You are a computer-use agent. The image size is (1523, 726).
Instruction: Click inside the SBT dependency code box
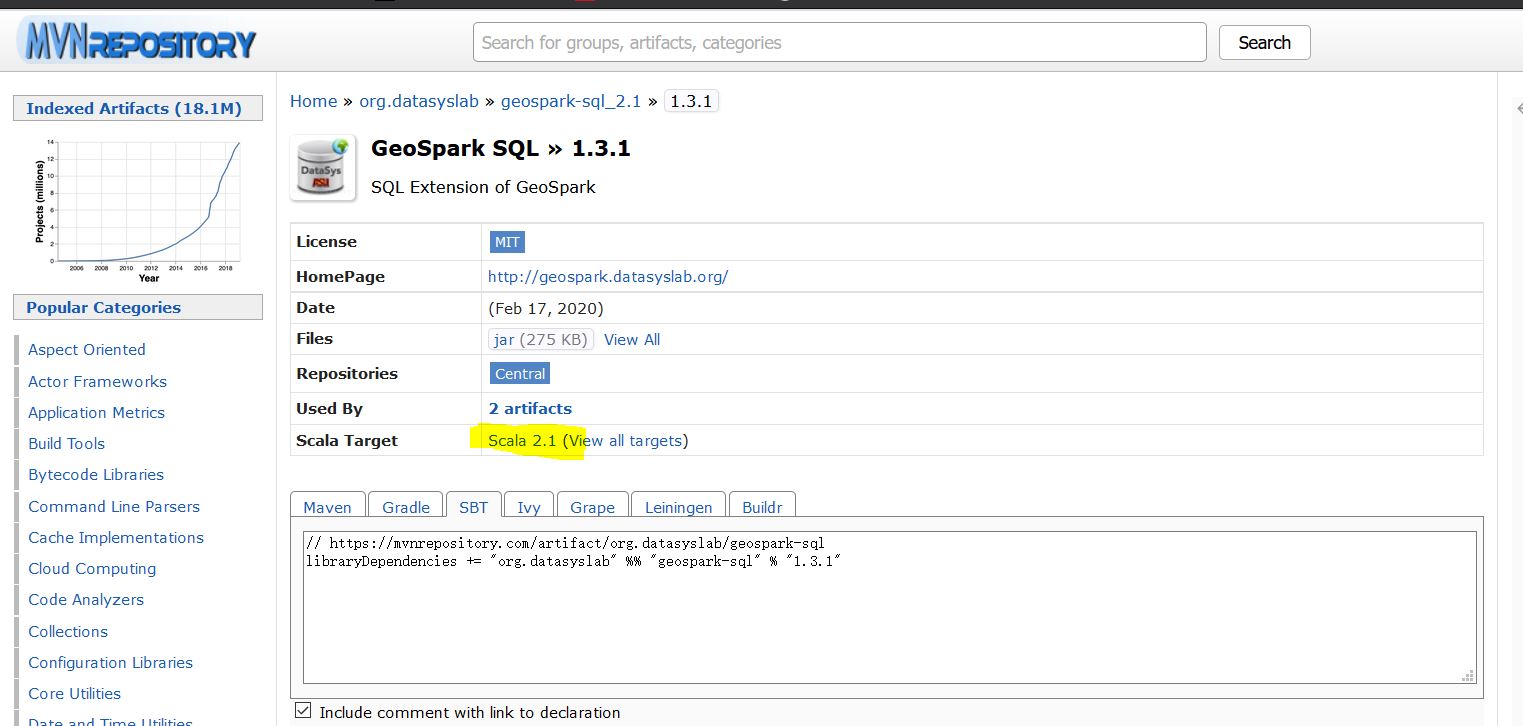coord(889,608)
